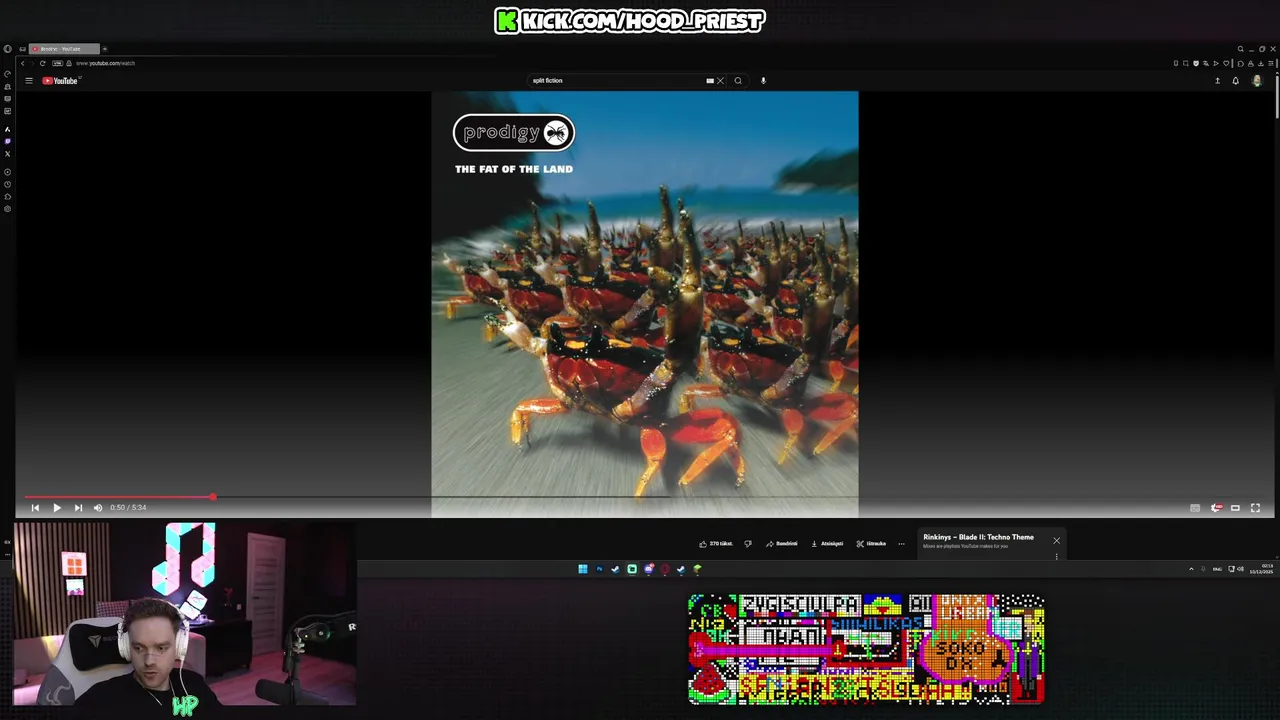1280x720 pixels.
Task: Open more actions three-dot menu
Action: pos(901,544)
